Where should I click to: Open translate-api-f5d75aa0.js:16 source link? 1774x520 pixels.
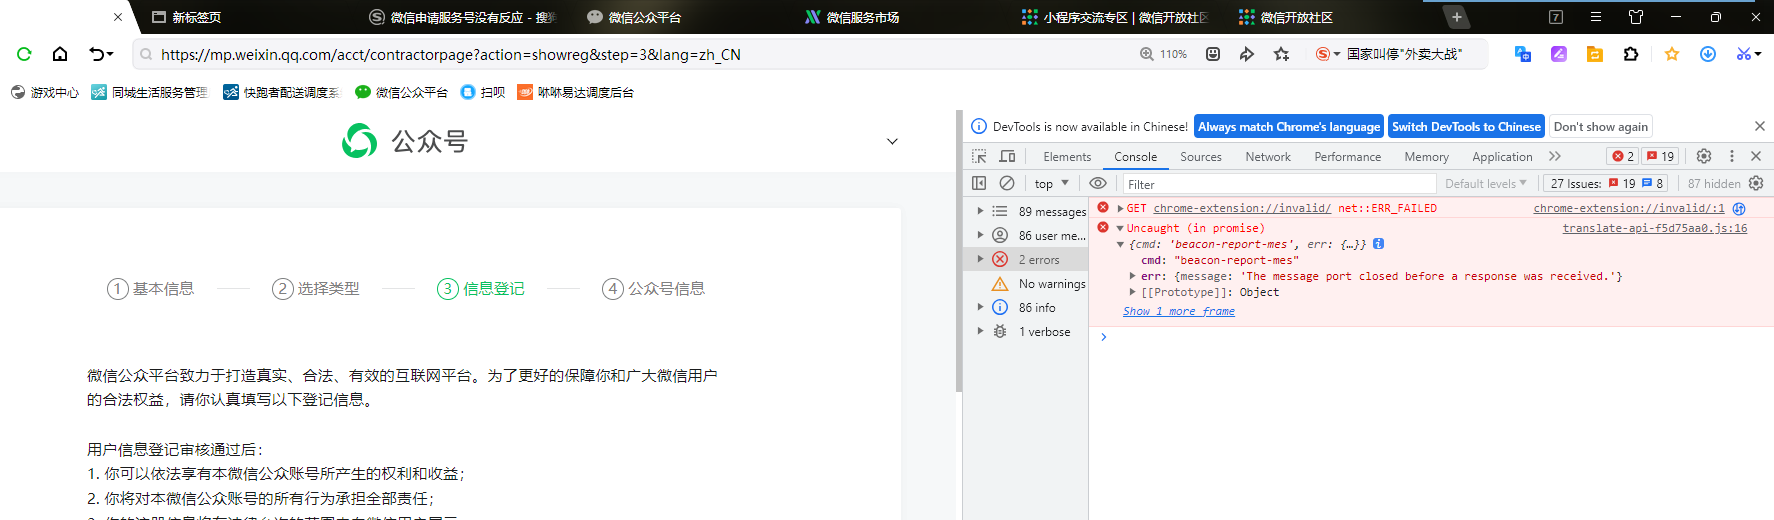tap(1655, 228)
